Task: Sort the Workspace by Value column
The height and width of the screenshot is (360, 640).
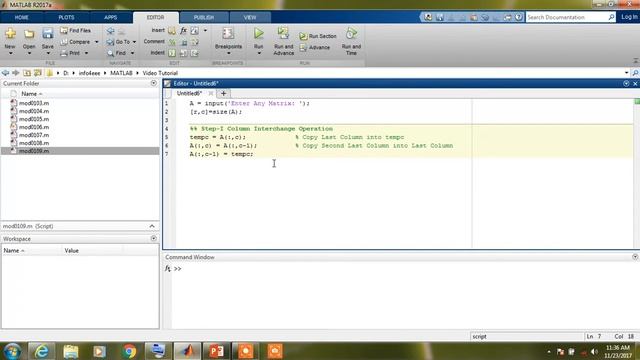Action: pos(71,251)
